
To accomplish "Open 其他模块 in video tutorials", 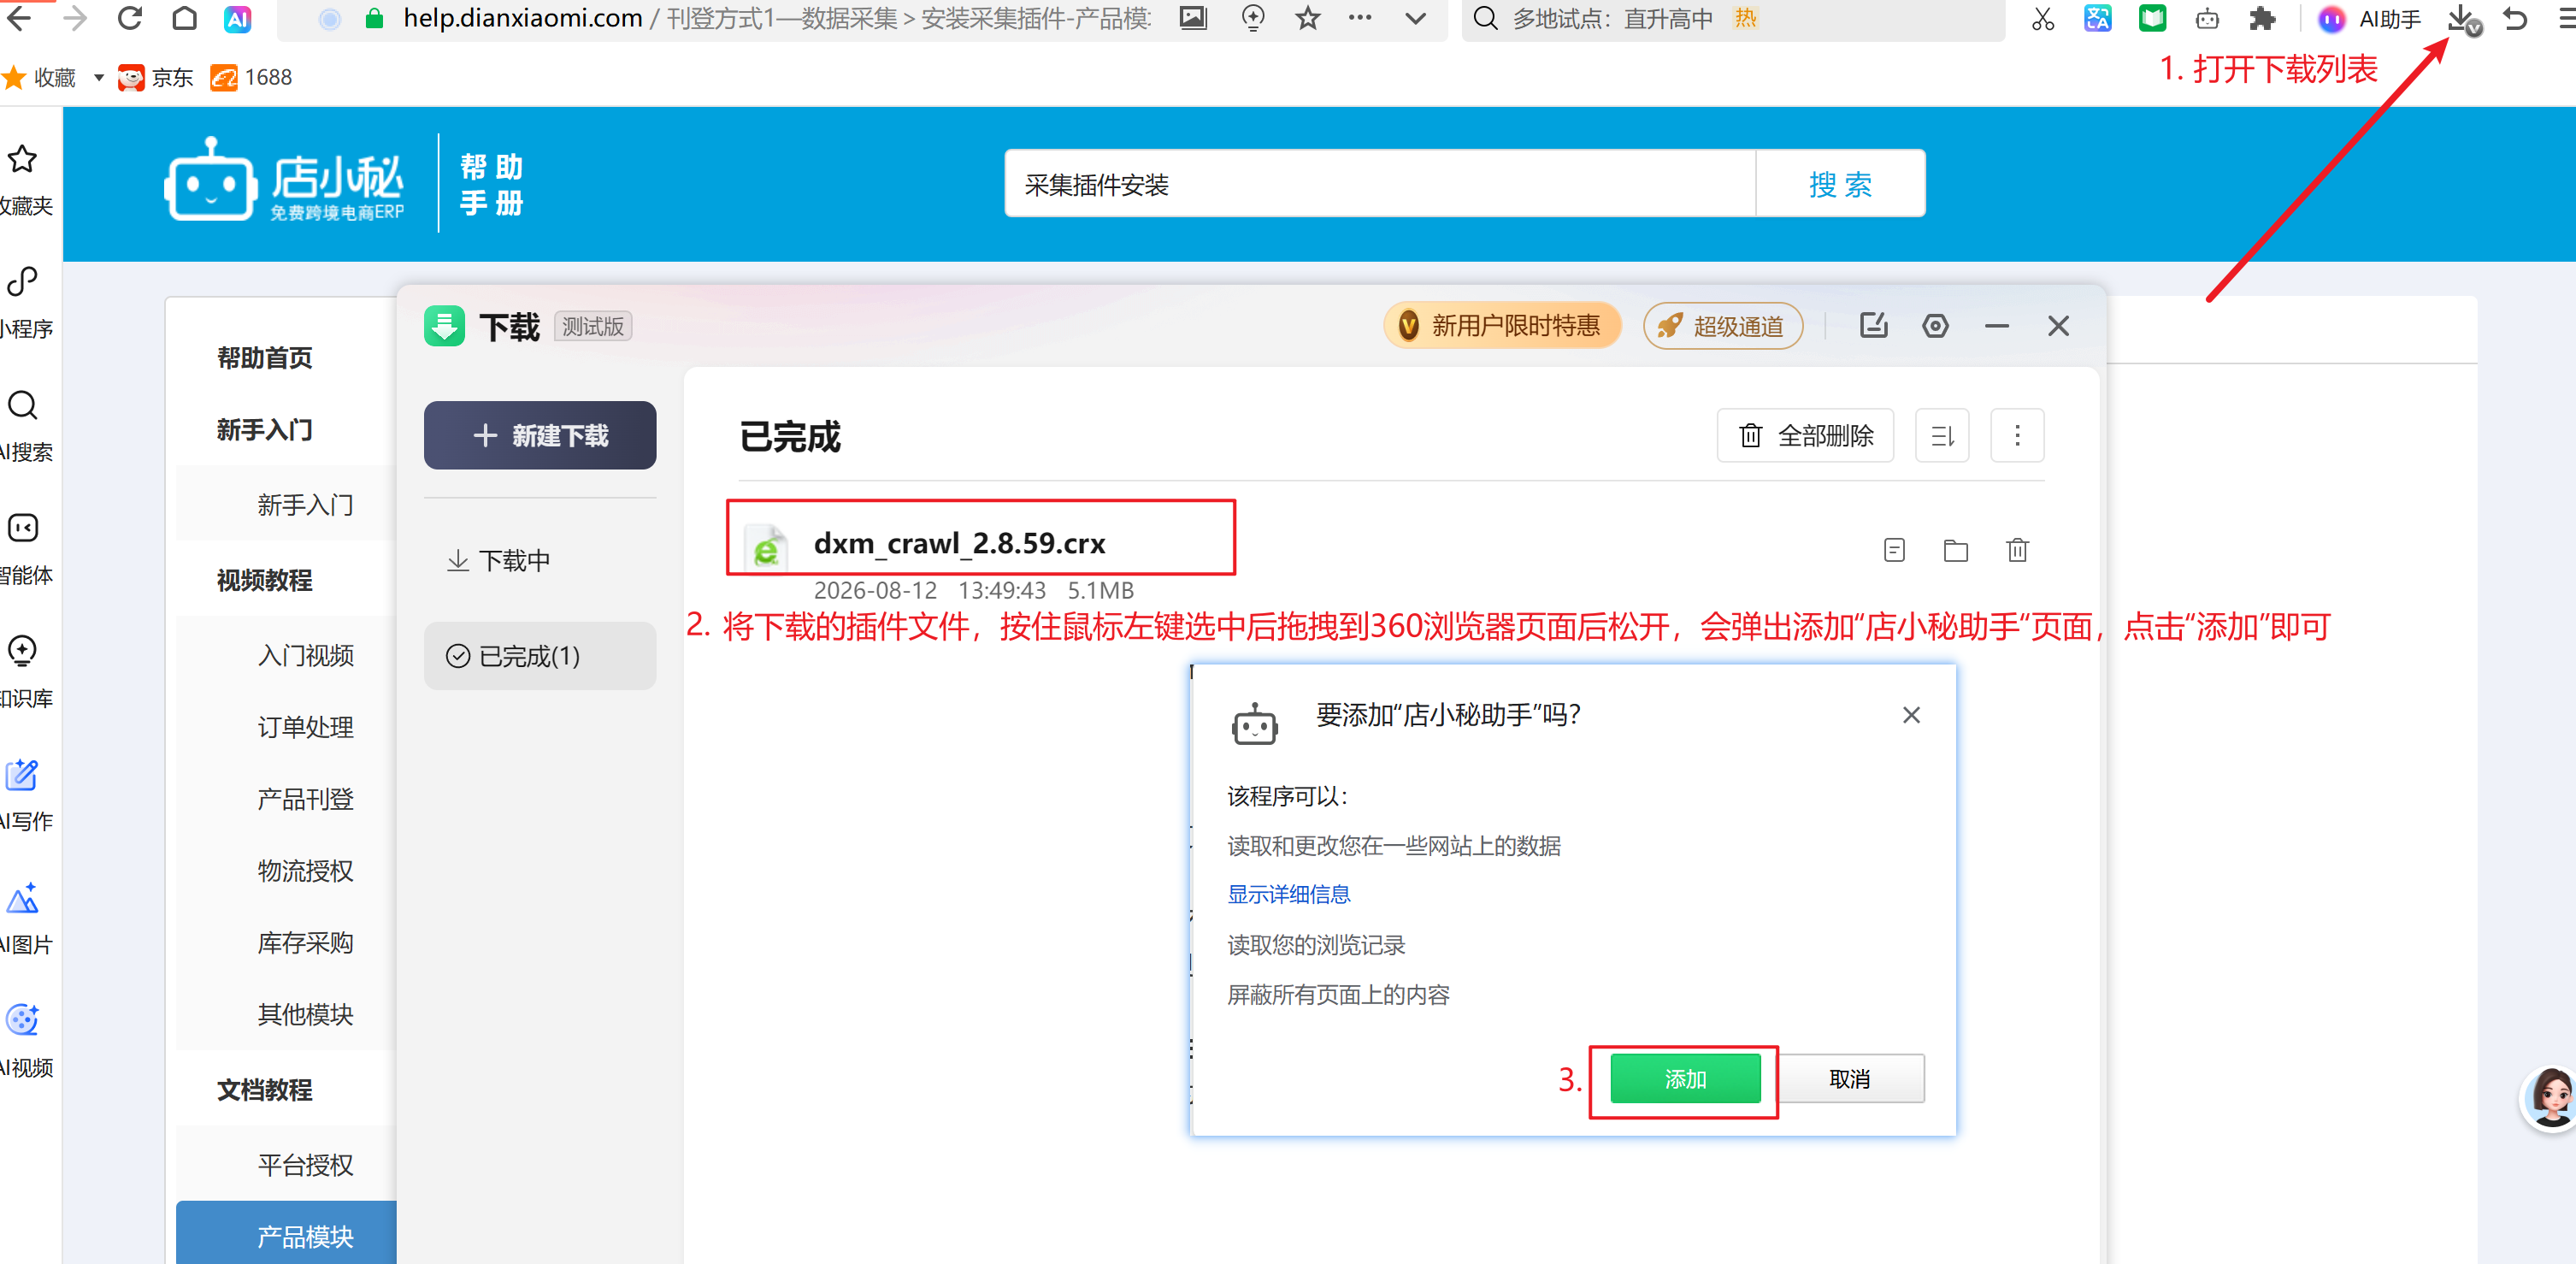I will click(x=305, y=1014).
